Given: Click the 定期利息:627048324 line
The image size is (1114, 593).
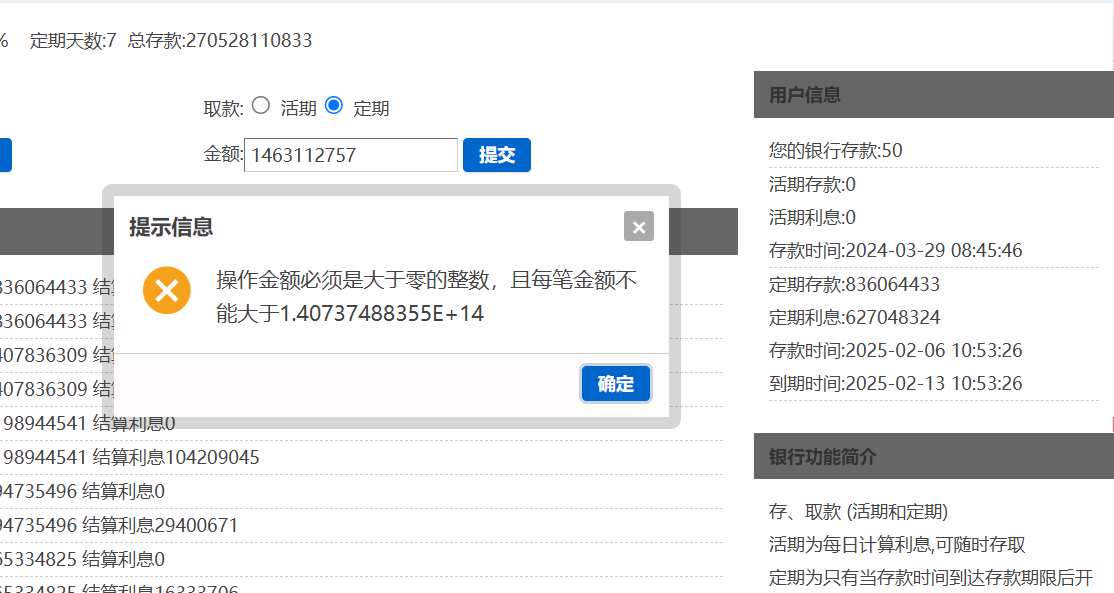Looking at the screenshot, I should coord(854,318).
